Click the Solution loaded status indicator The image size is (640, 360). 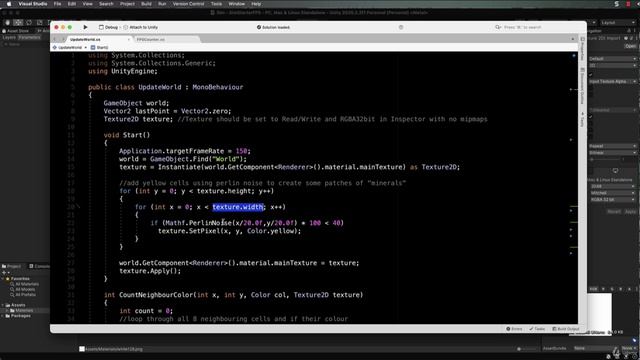pyautogui.click(x=273, y=27)
